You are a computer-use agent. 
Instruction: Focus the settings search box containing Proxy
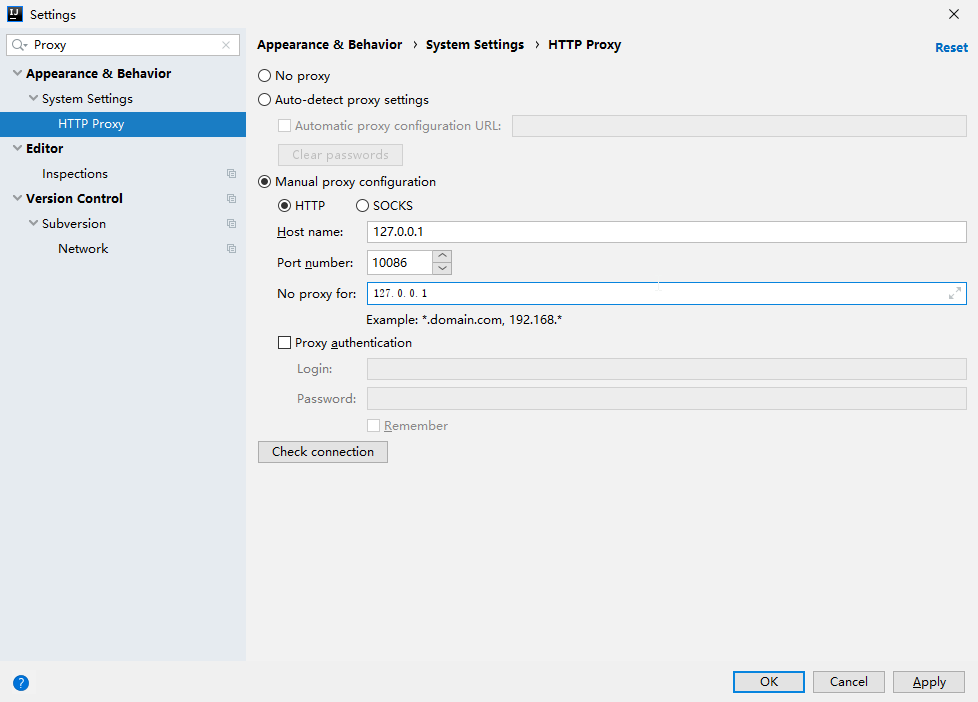(125, 45)
